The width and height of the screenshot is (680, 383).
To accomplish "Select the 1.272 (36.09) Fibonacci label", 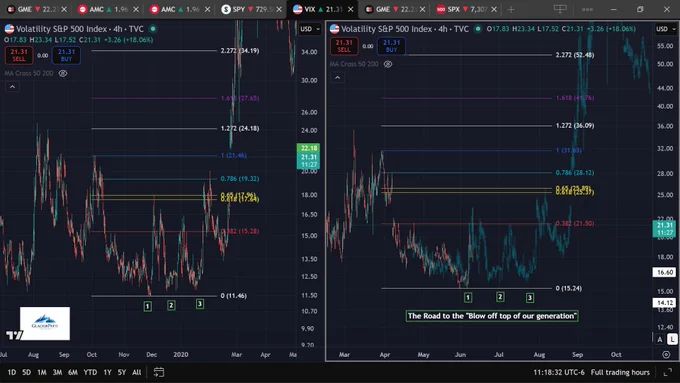I will tap(575, 126).
